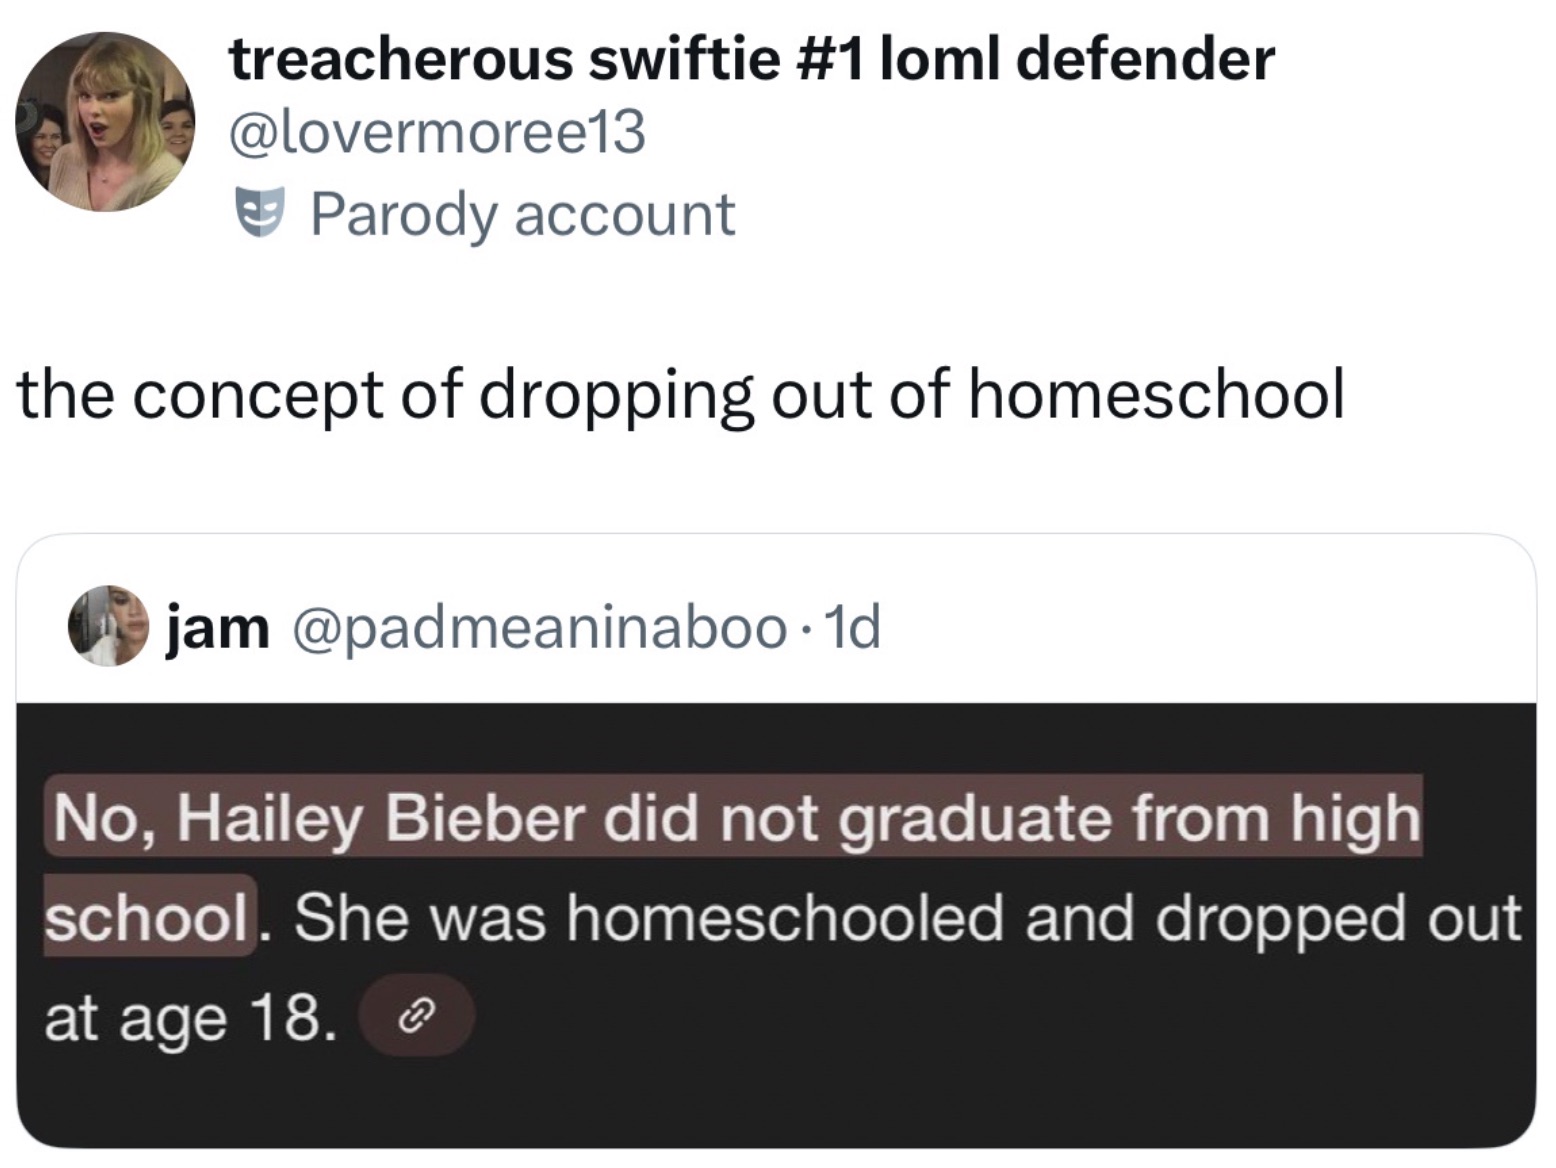Click the display name 'jam' in quoted tweet

coord(218,627)
